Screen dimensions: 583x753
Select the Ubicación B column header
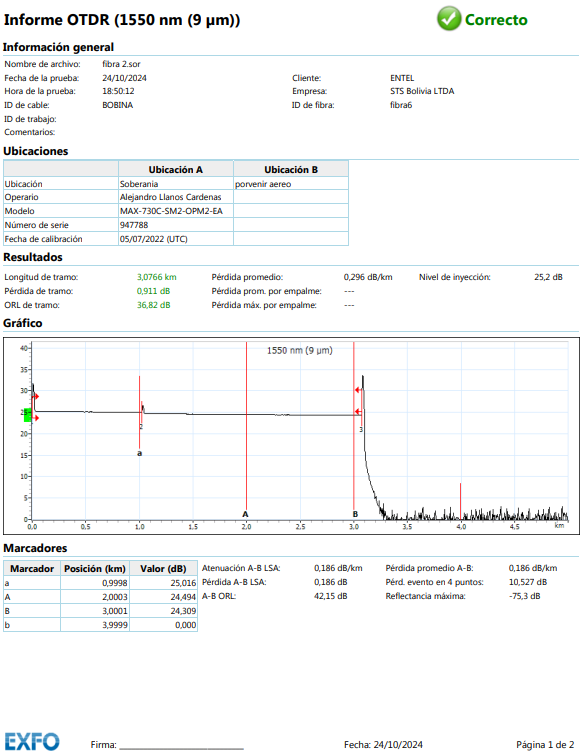291,170
